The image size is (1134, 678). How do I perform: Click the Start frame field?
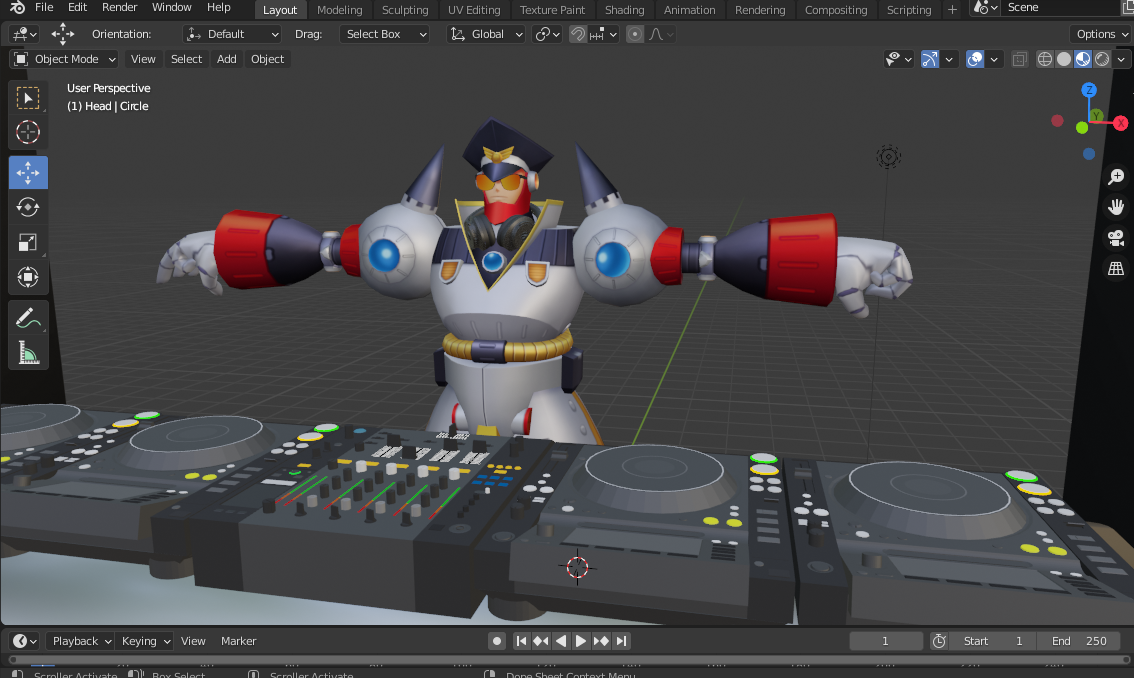993,641
